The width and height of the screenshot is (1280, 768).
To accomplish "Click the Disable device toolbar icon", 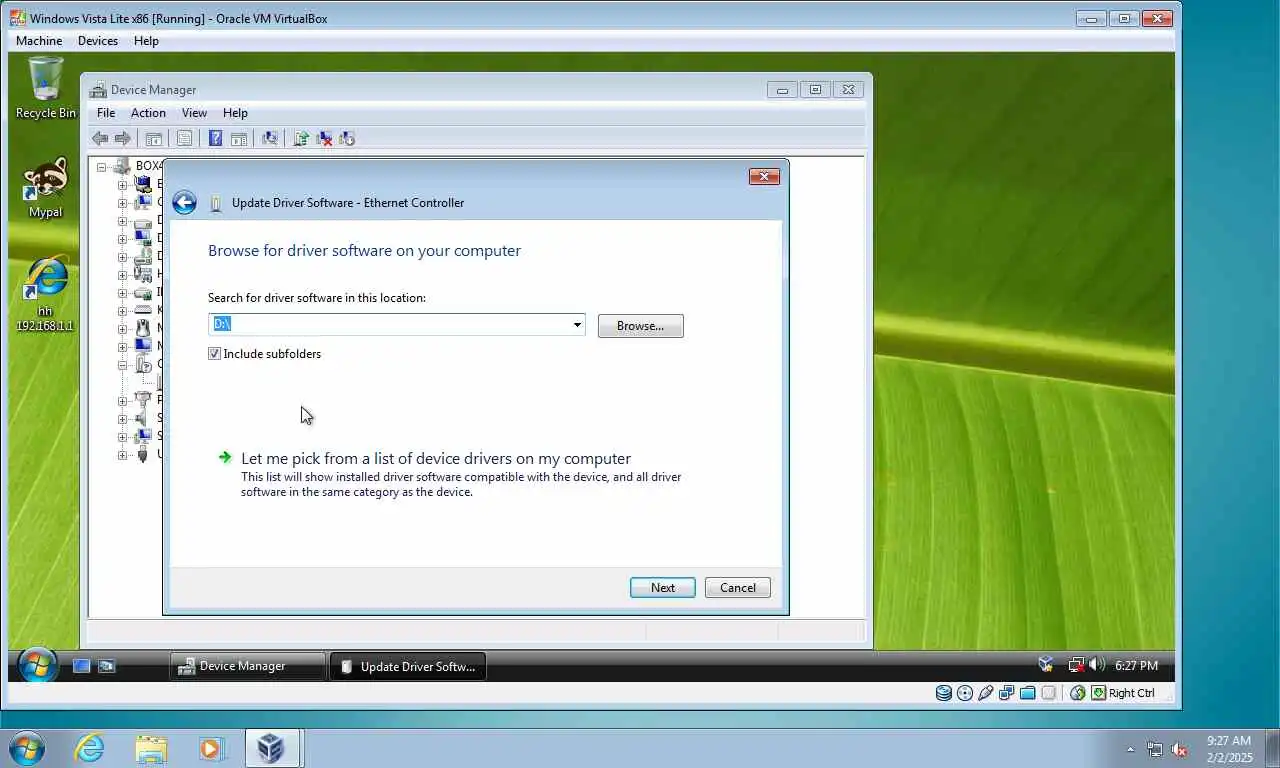I will click(x=347, y=139).
